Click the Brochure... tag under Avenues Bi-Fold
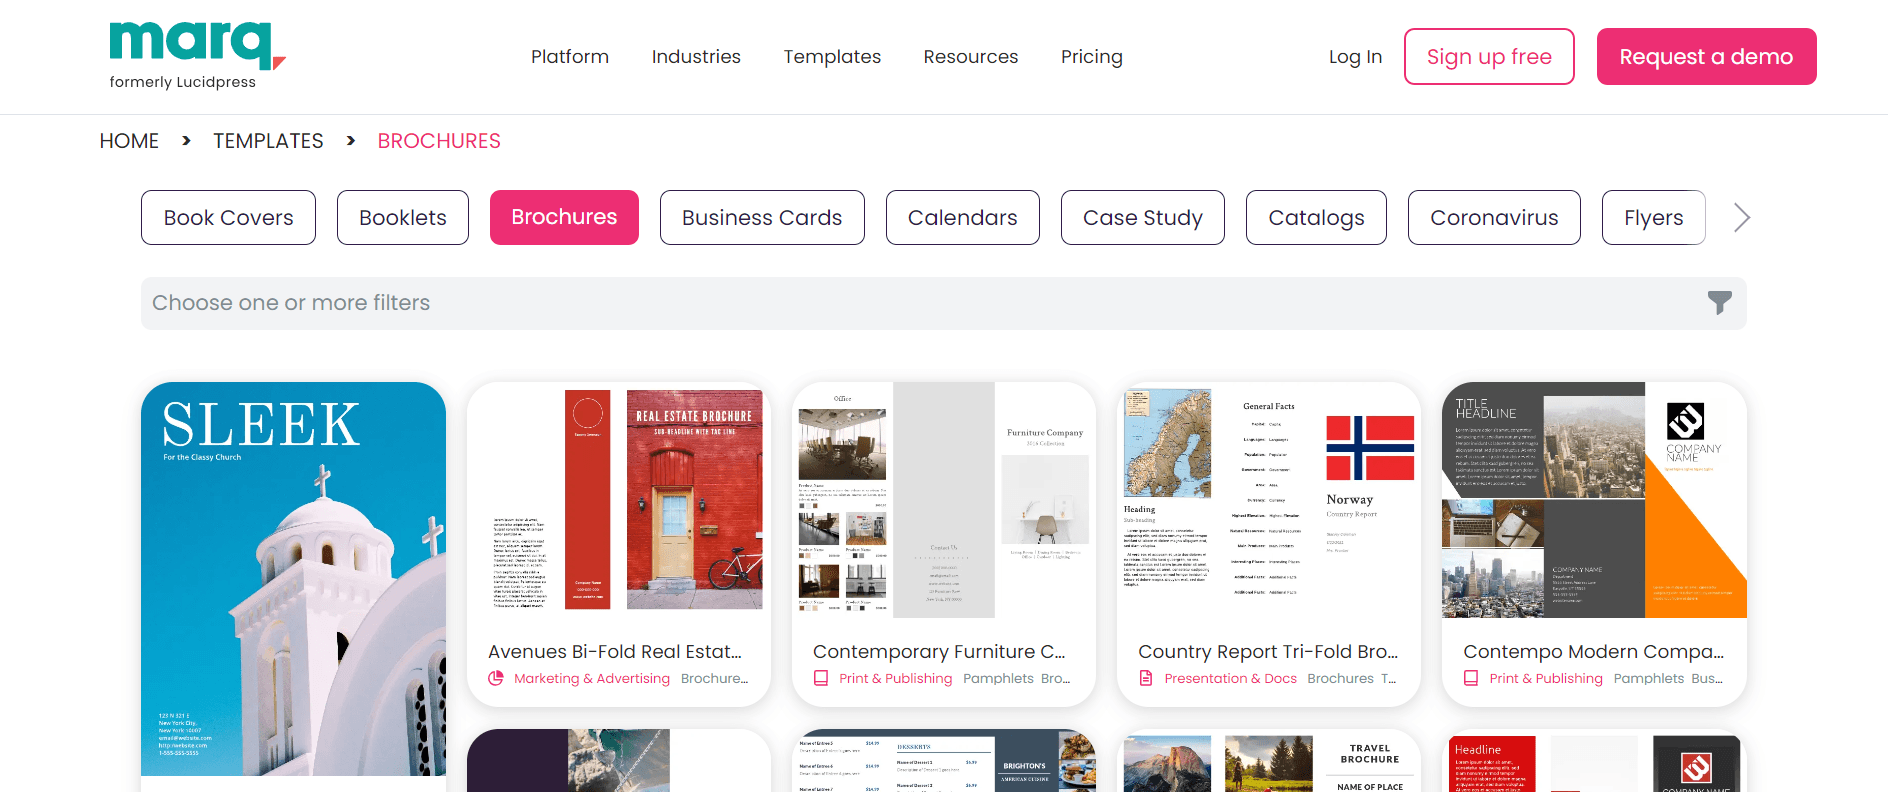 (715, 678)
